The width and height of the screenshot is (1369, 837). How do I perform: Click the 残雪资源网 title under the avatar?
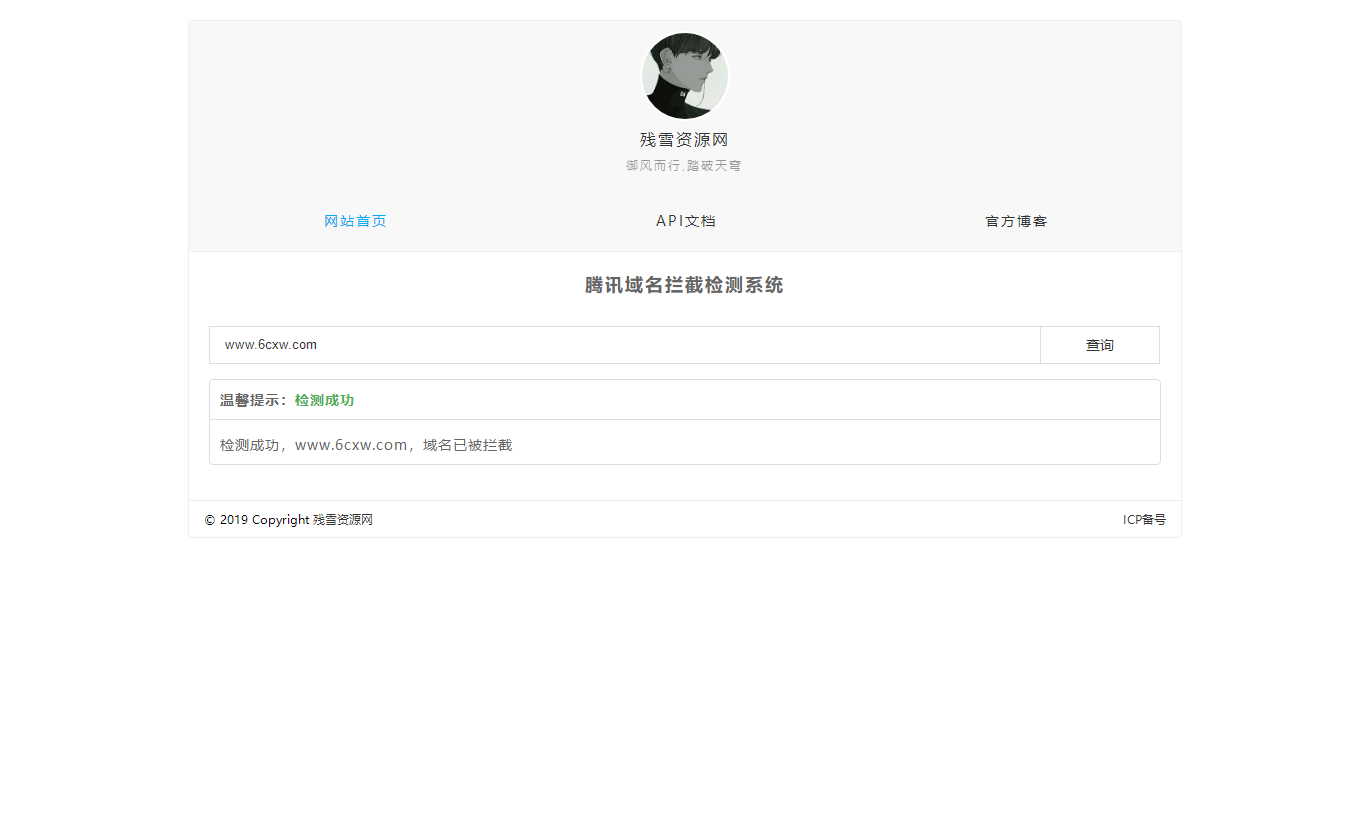(x=684, y=140)
